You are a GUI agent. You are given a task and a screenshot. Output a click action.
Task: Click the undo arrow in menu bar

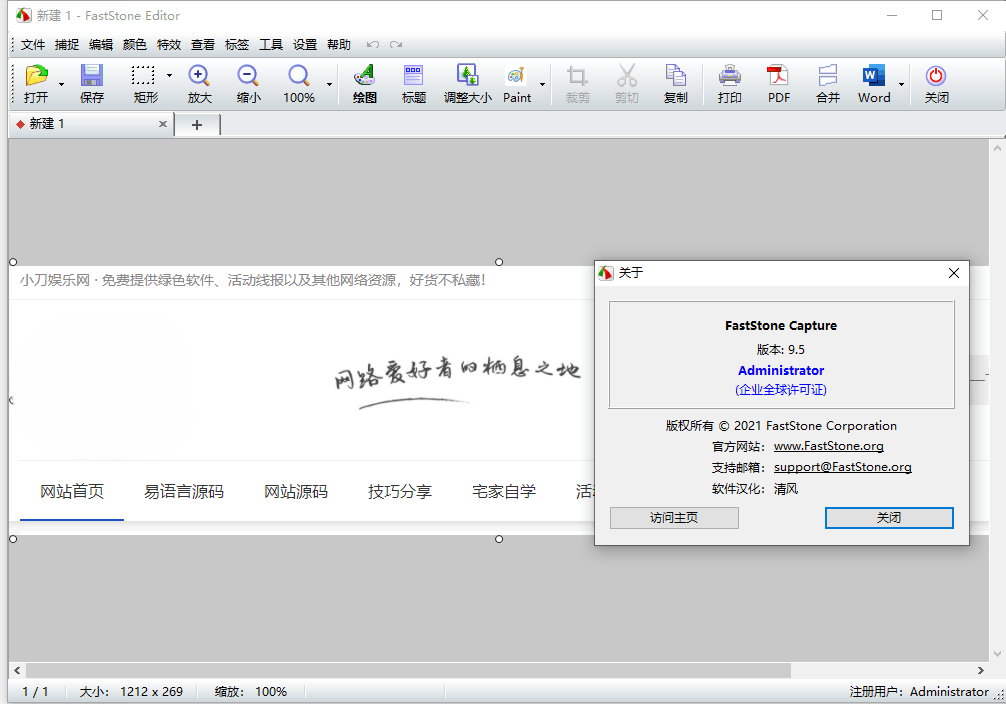(x=372, y=44)
